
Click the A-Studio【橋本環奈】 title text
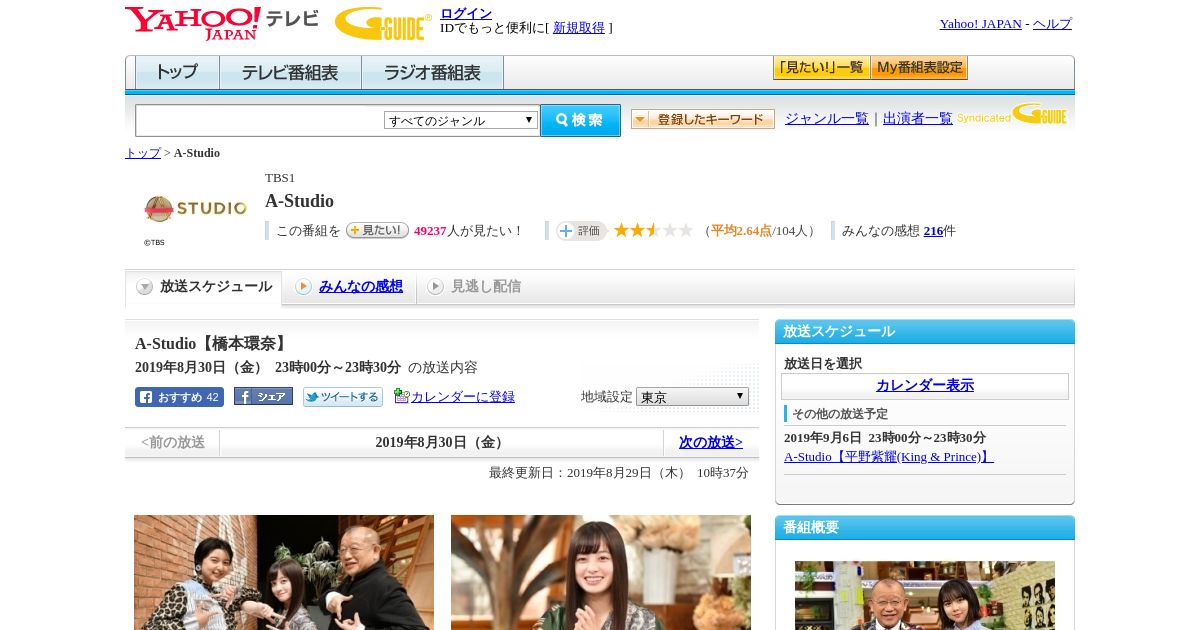pyautogui.click(x=213, y=343)
